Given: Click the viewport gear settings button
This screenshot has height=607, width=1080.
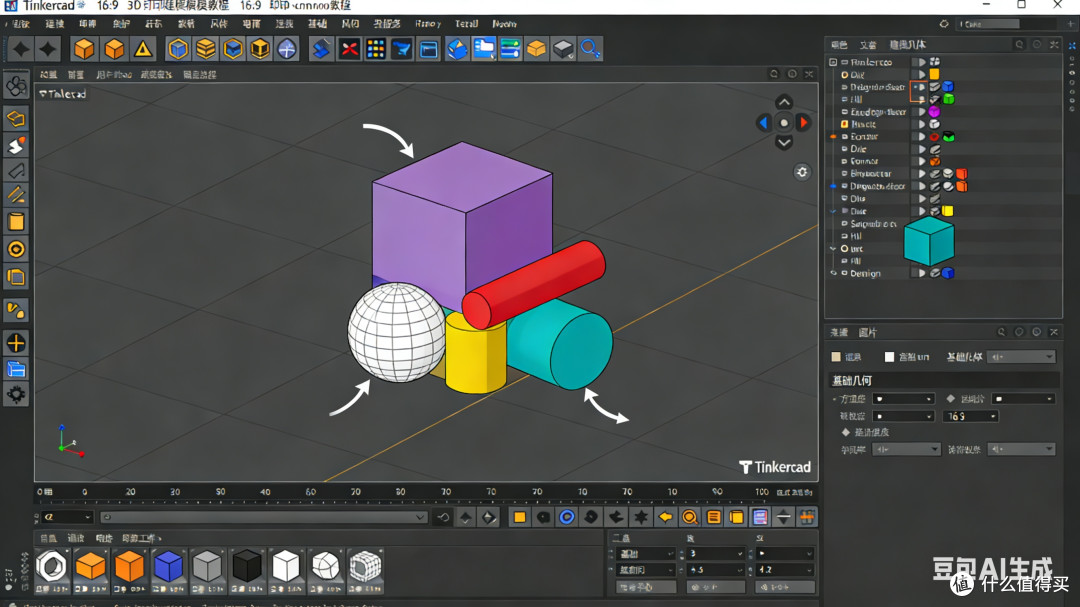Looking at the screenshot, I should pos(802,172).
